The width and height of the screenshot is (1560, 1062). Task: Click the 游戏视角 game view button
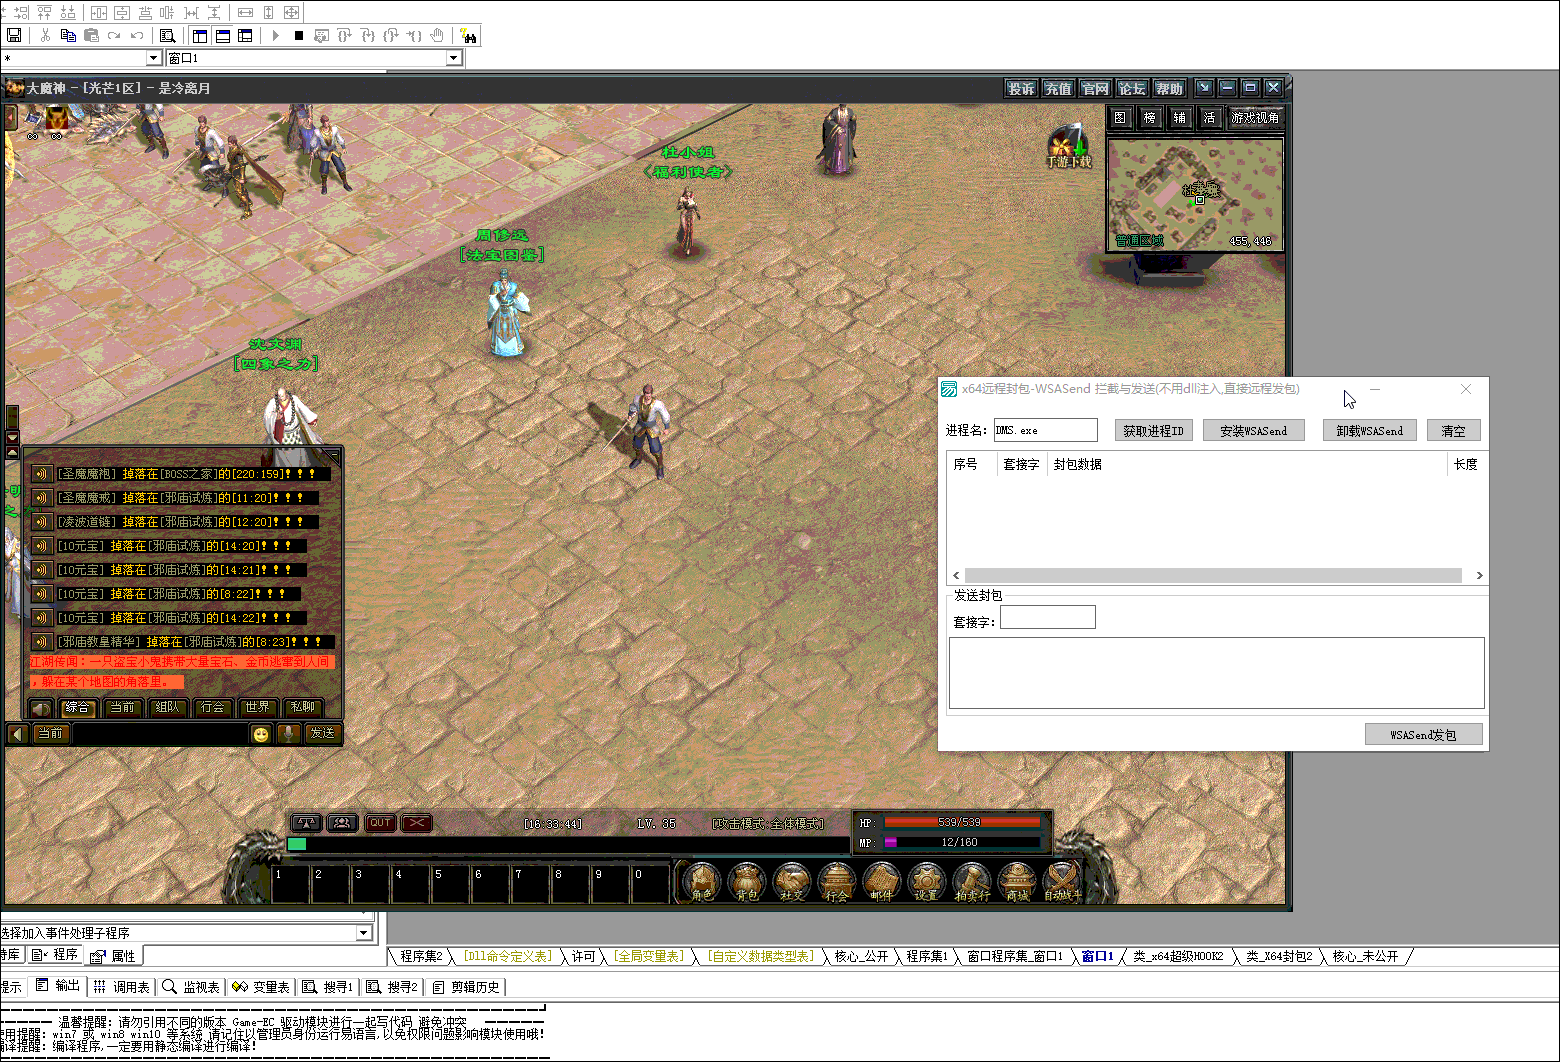pos(1255,118)
